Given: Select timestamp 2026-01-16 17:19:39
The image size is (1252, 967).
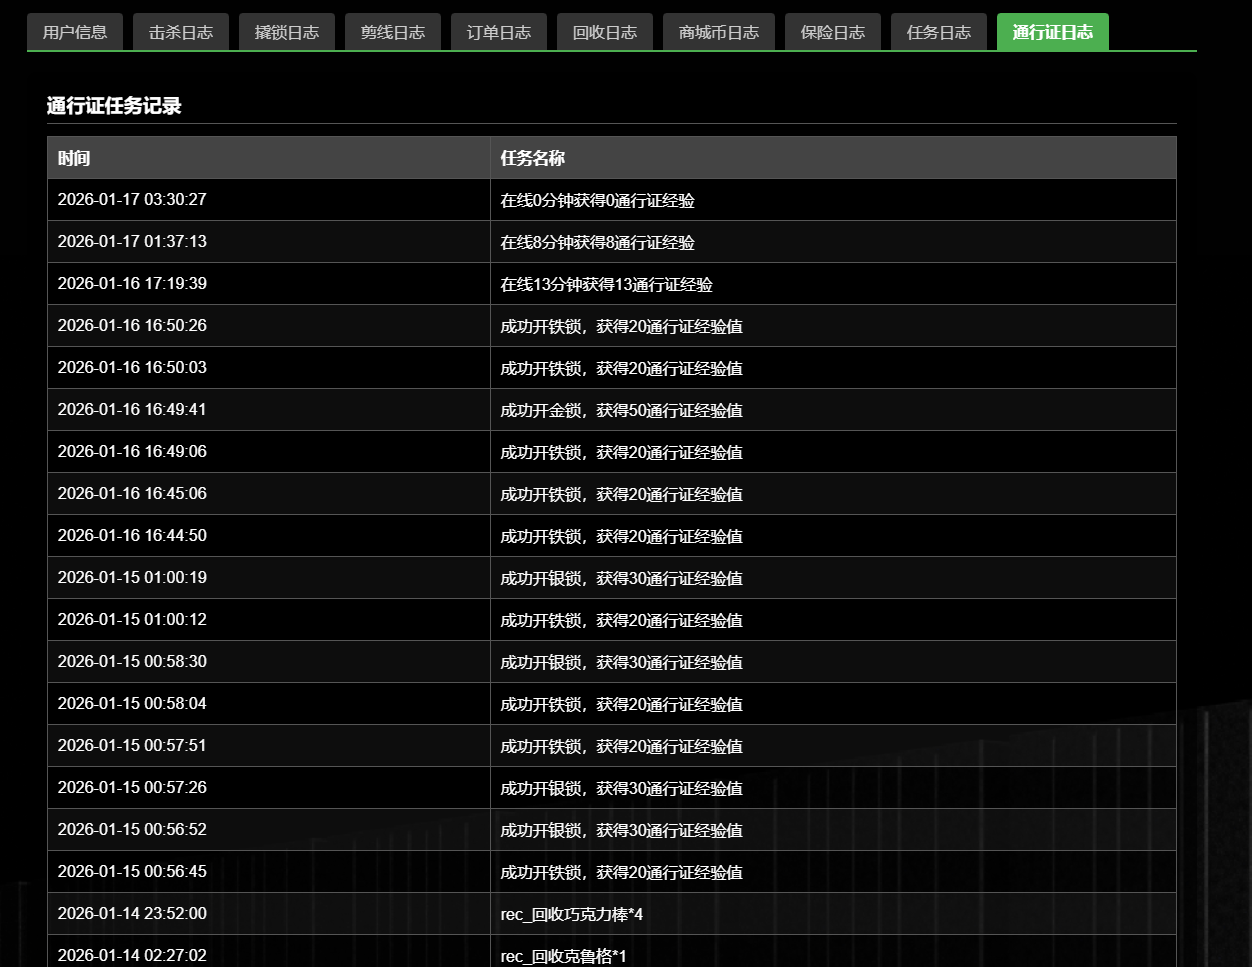Looking at the screenshot, I should (132, 283).
